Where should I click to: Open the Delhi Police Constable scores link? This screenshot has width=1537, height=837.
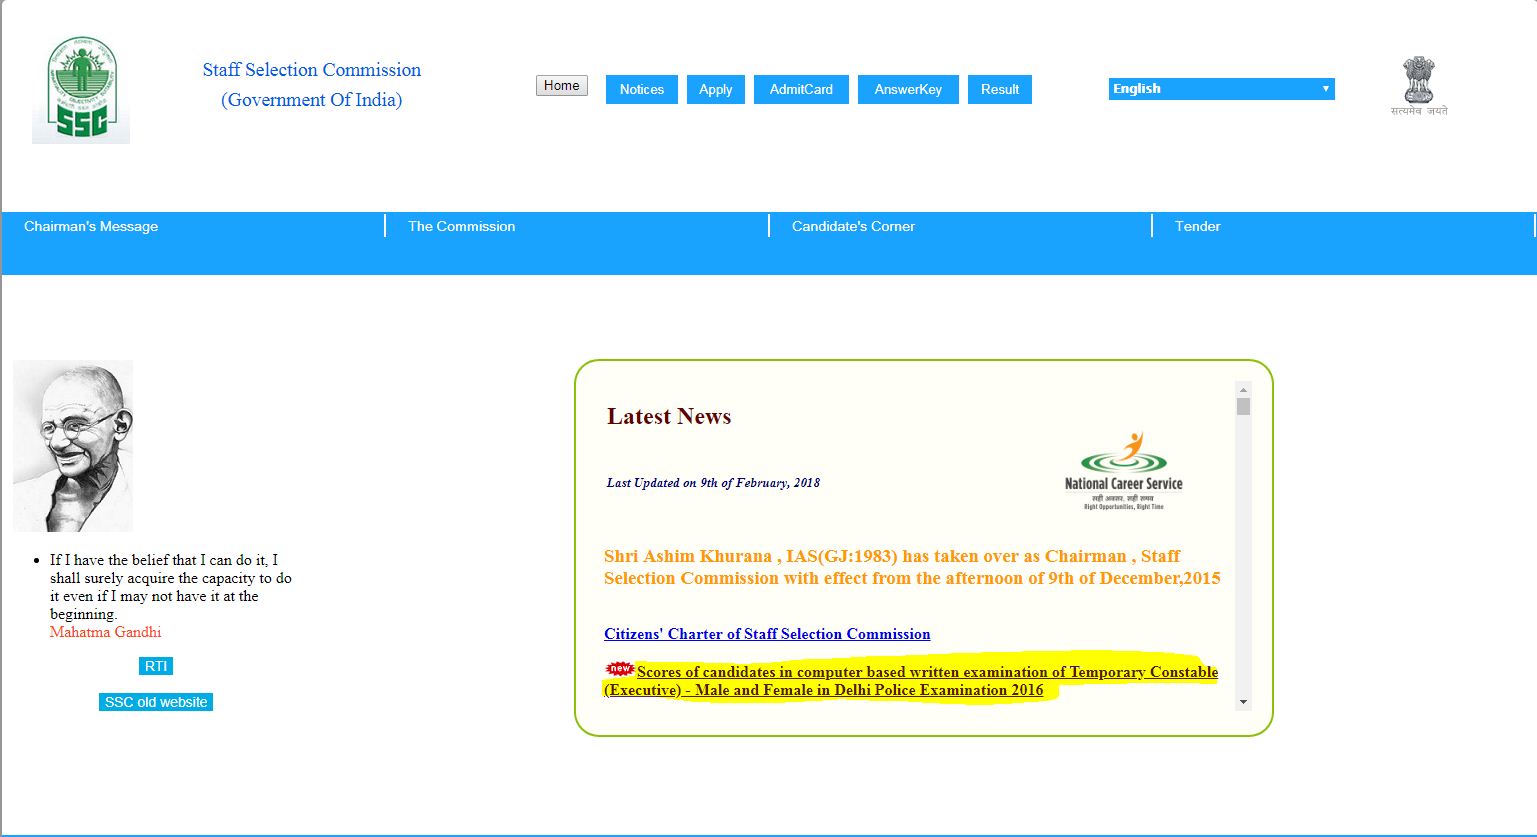tap(911, 681)
